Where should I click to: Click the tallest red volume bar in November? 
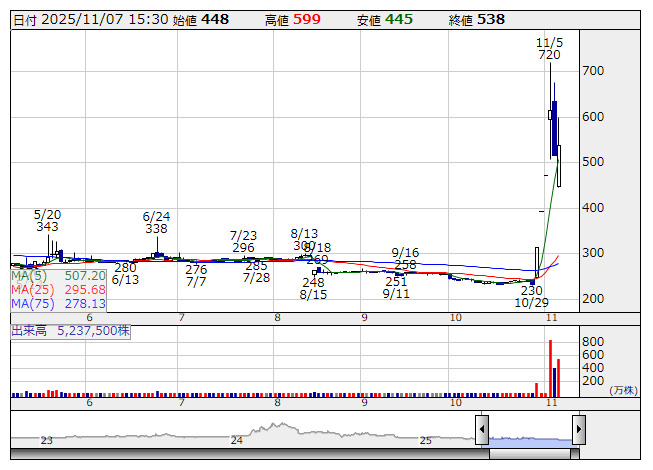point(550,368)
